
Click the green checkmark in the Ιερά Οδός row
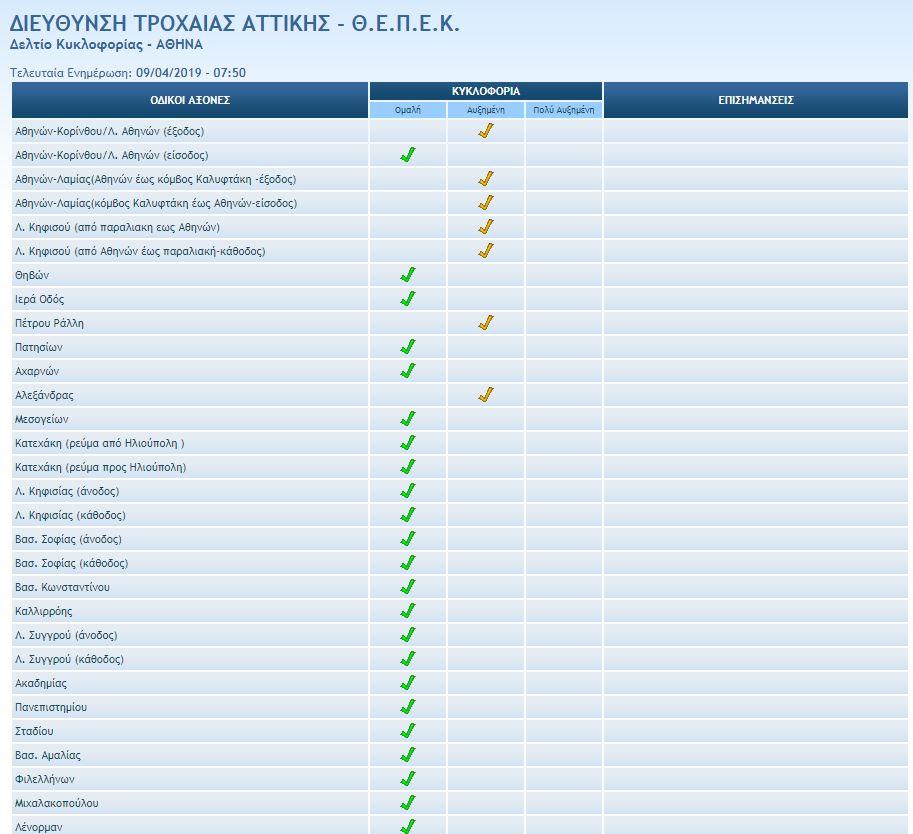pos(408,299)
